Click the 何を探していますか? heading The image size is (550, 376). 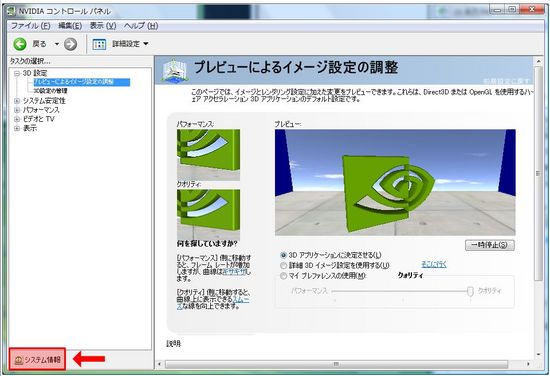[x=207, y=243]
